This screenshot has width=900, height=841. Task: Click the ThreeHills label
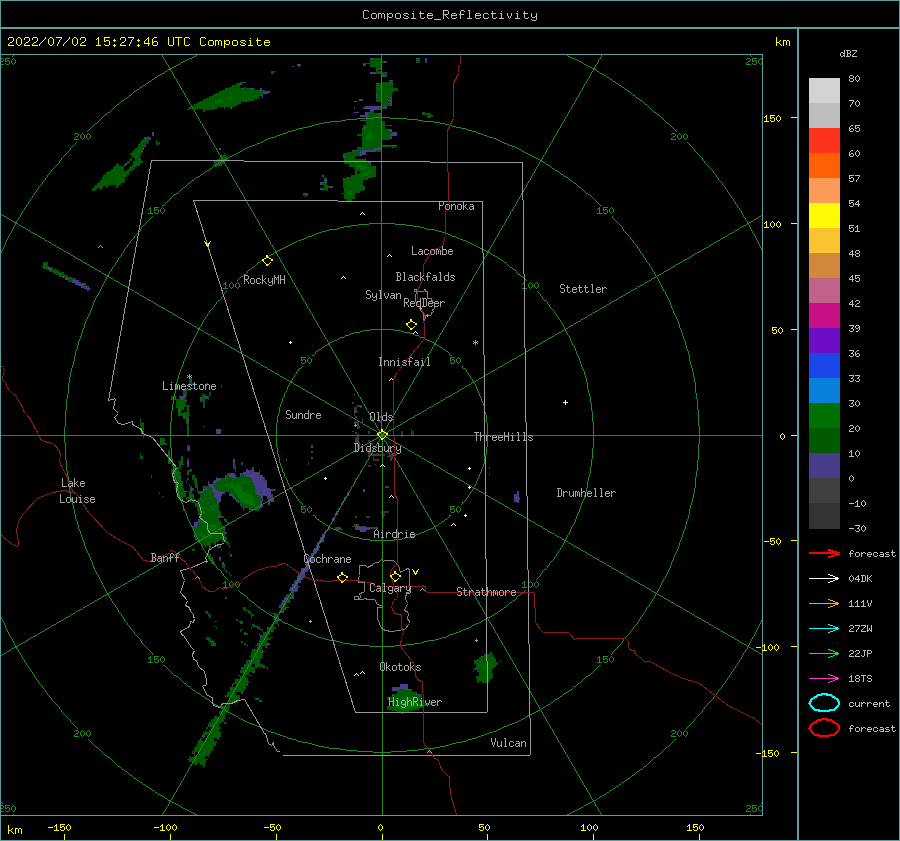pyautogui.click(x=503, y=437)
